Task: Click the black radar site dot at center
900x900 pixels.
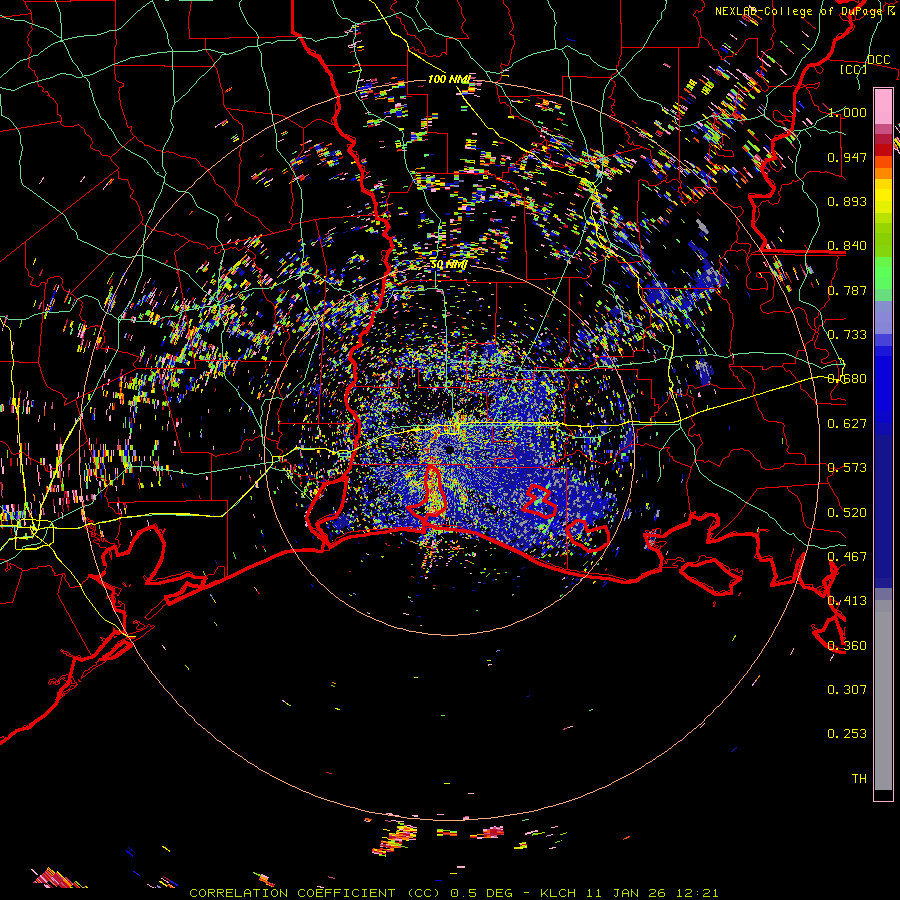Action: [449, 449]
